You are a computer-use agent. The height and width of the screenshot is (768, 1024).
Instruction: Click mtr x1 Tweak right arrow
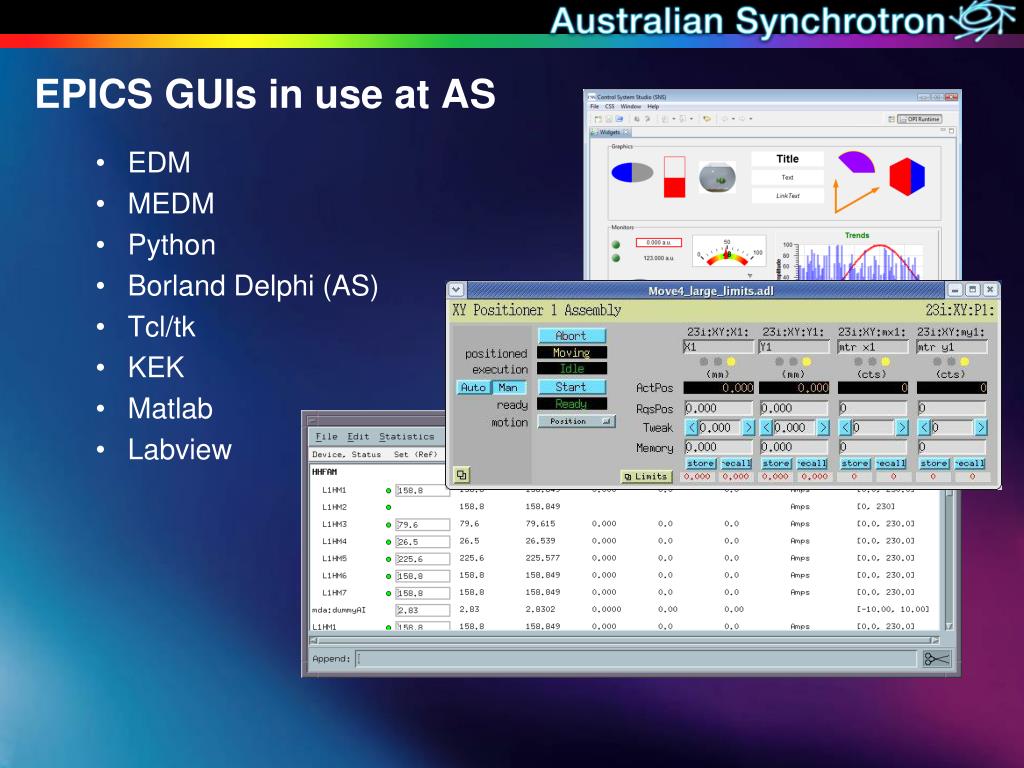tap(902, 428)
